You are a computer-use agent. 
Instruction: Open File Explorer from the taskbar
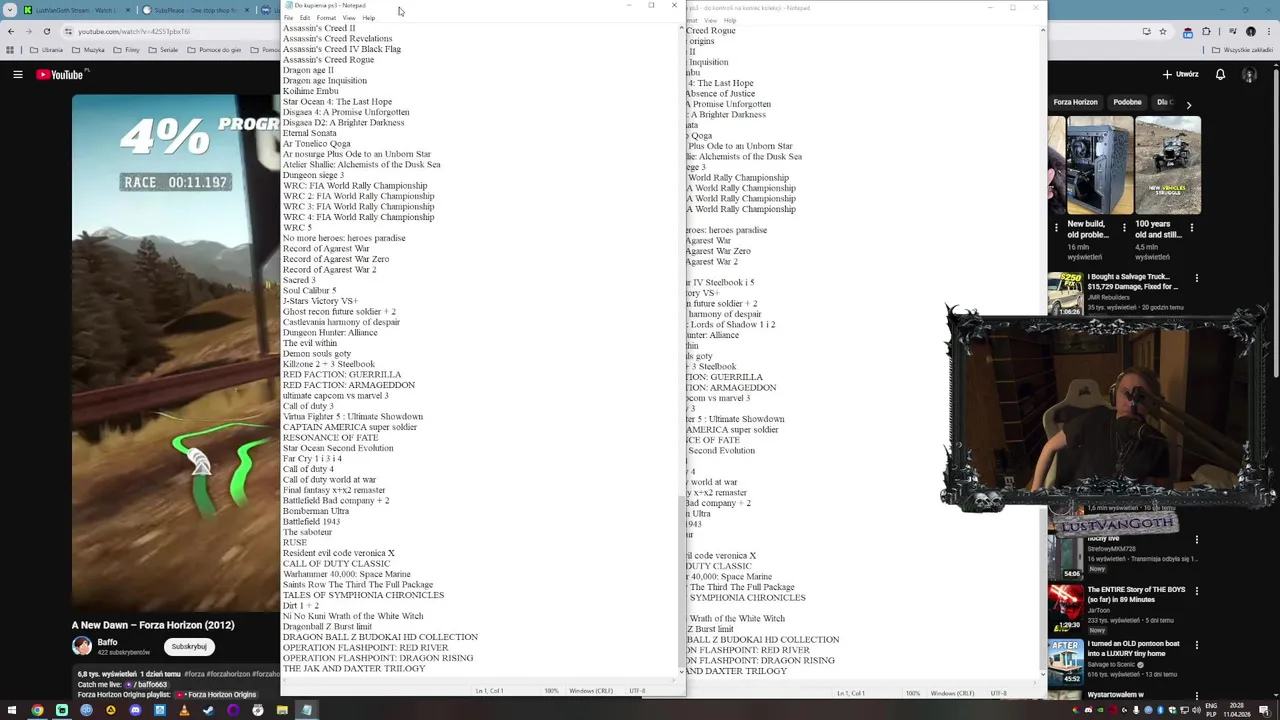(282, 711)
